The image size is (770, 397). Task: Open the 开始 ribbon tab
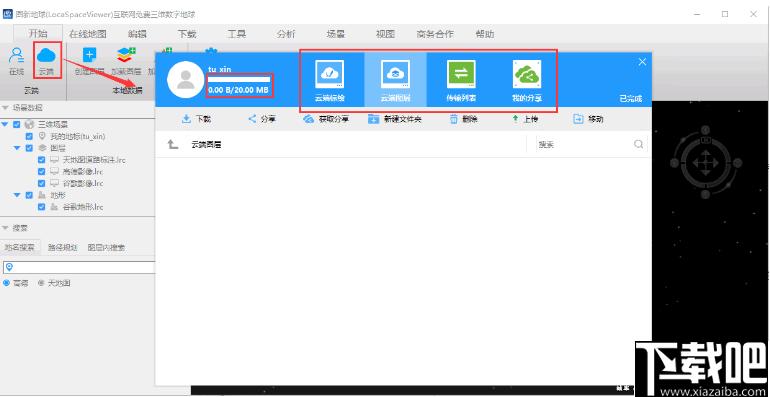(38, 34)
